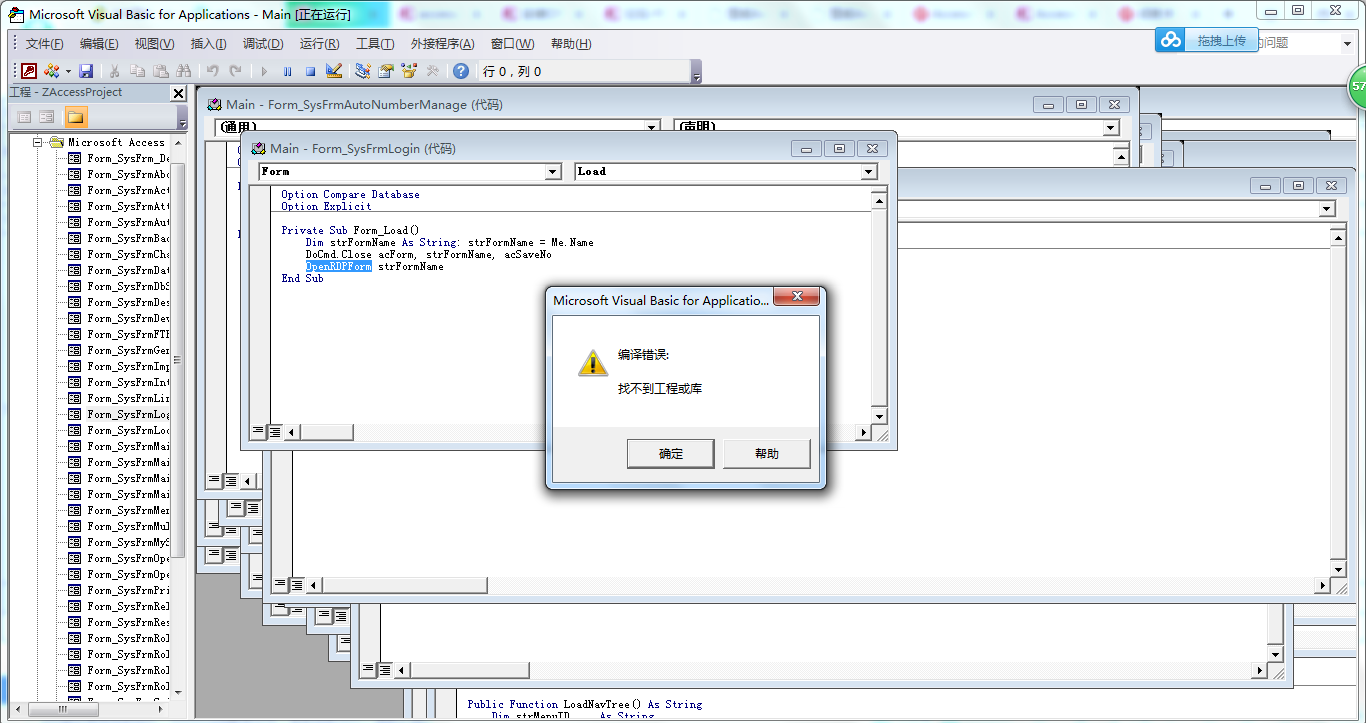Open the Form object dropdown in SysFrmLogin window
1366x723 pixels.
pyautogui.click(x=553, y=172)
